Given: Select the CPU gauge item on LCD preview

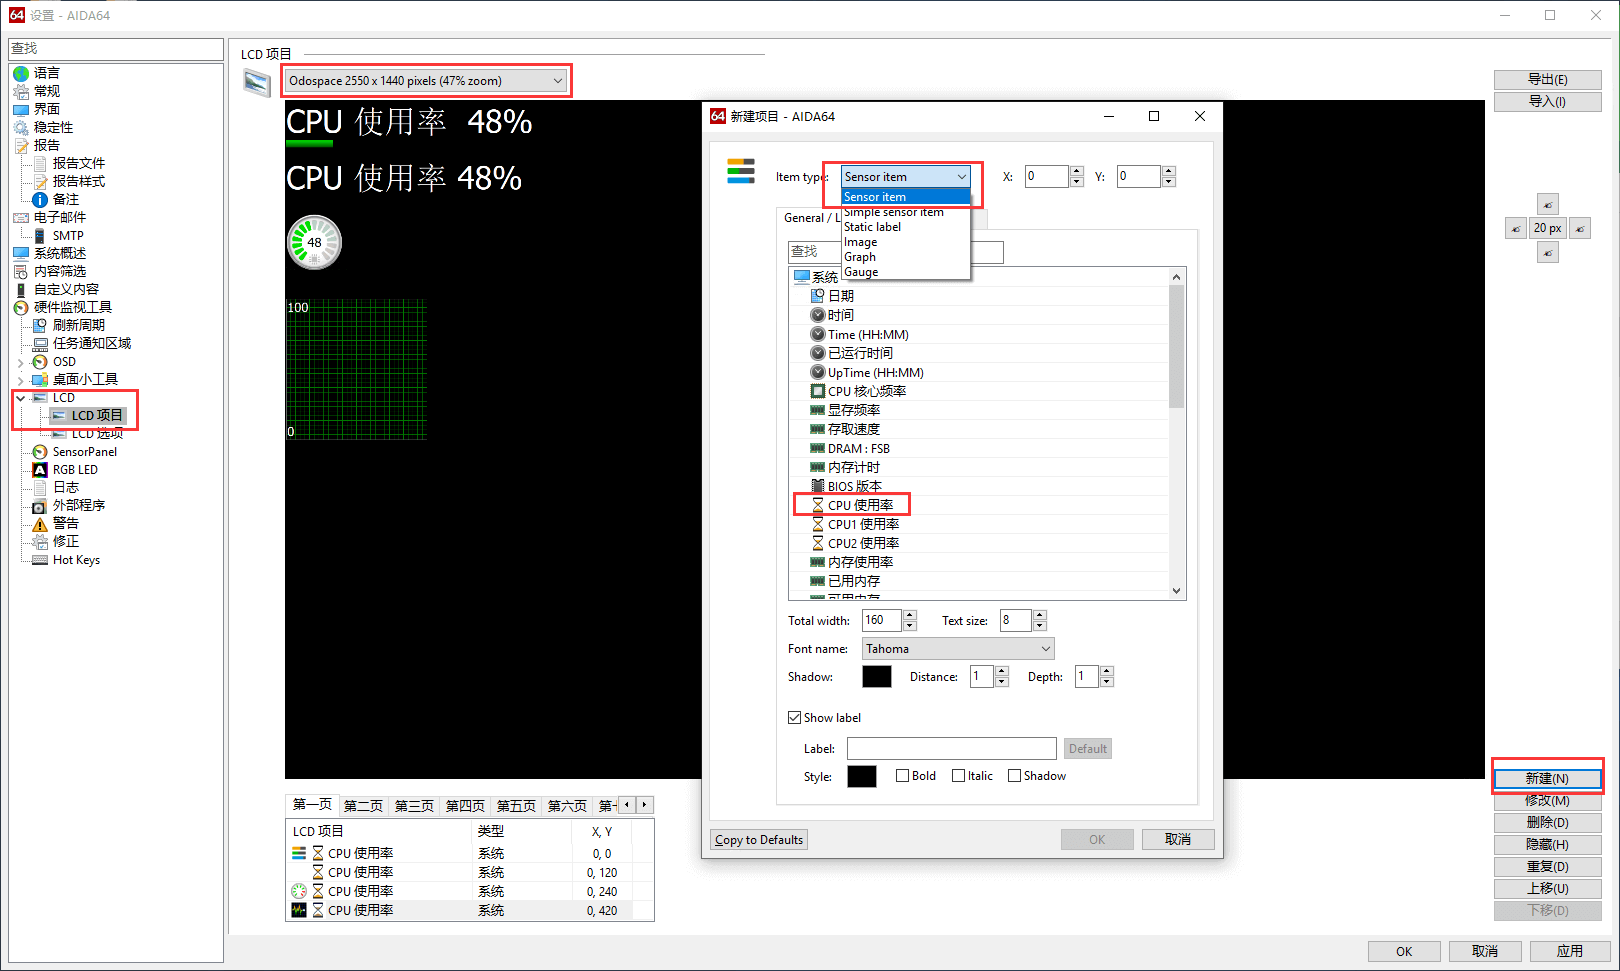Looking at the screenshot, I should [314, 243].
